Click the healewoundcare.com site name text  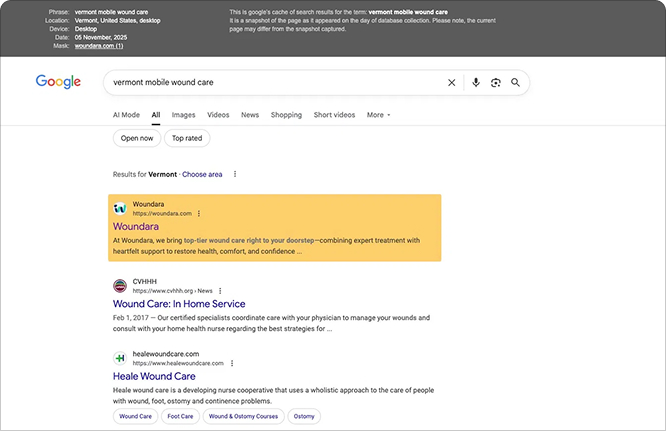pyautogui.click(x=166, y=354)
